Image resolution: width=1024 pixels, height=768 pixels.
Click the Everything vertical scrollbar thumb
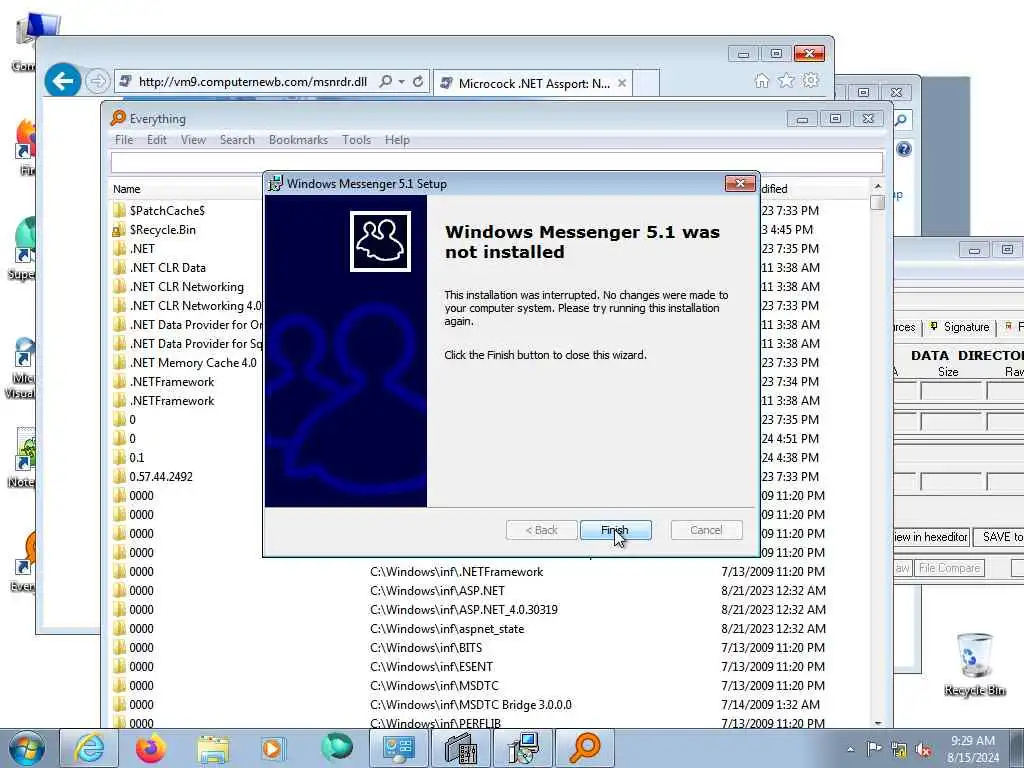tap(878, 202)
